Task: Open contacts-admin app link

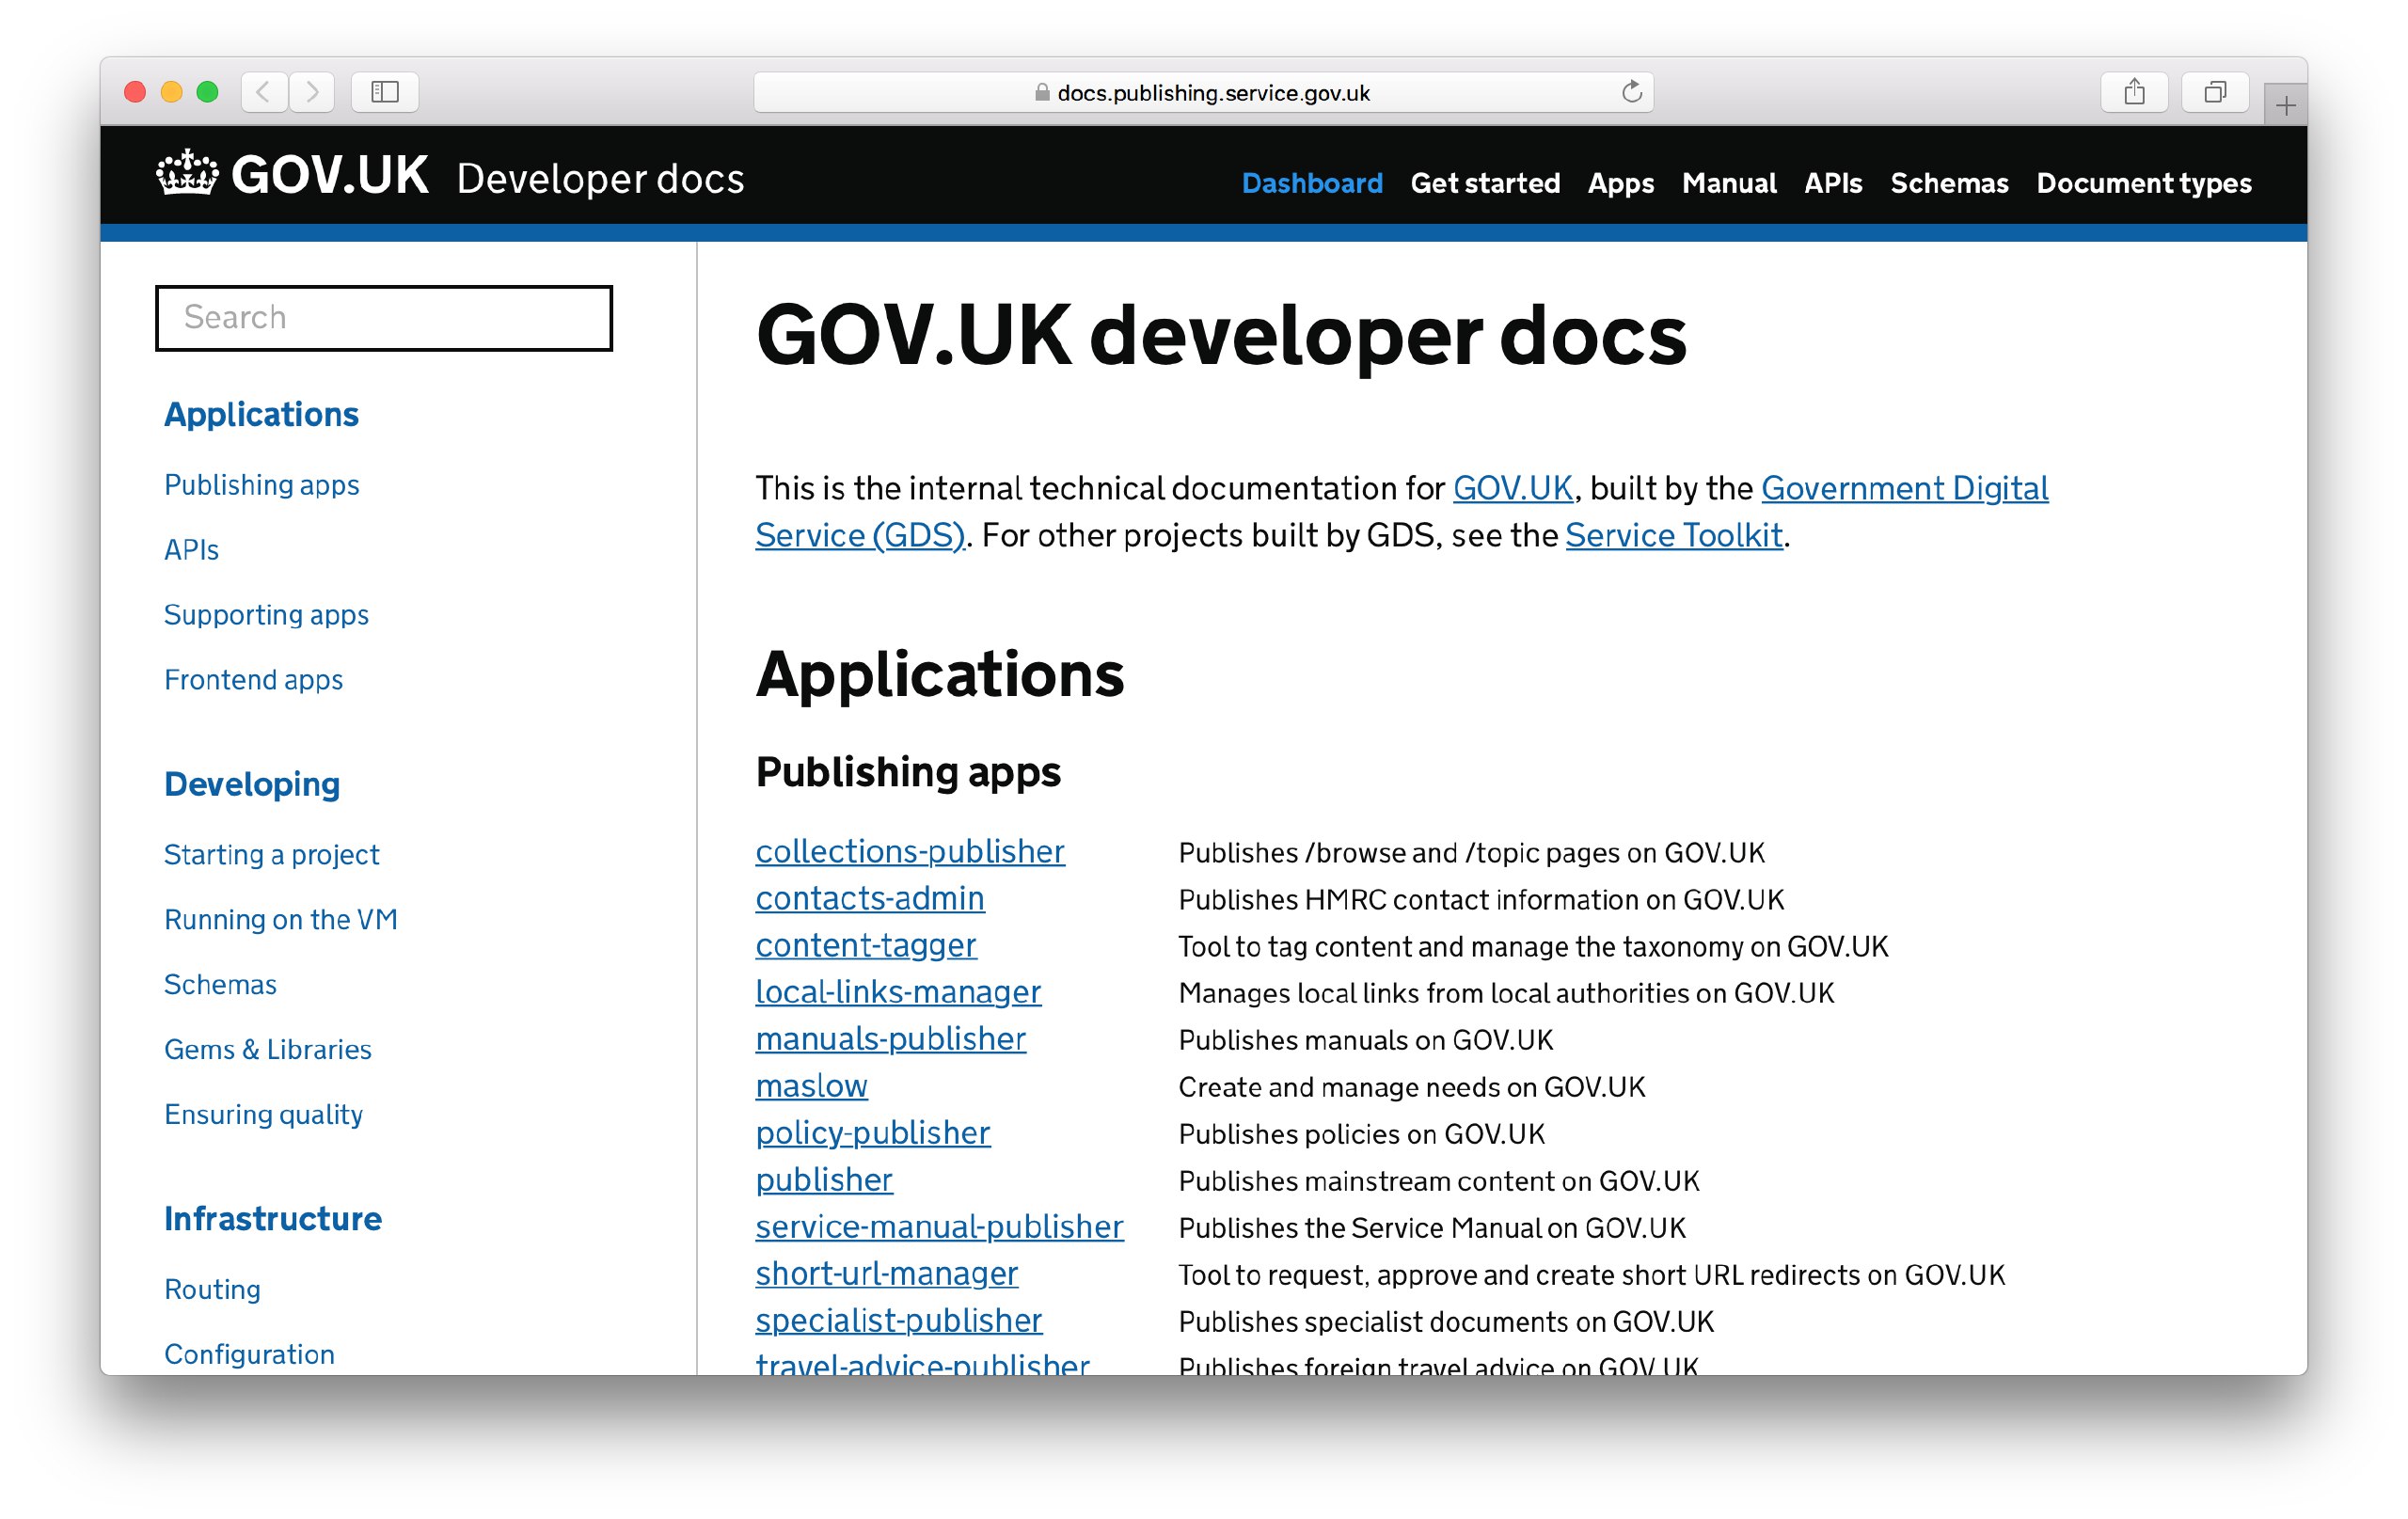Action: coord(870,899)
